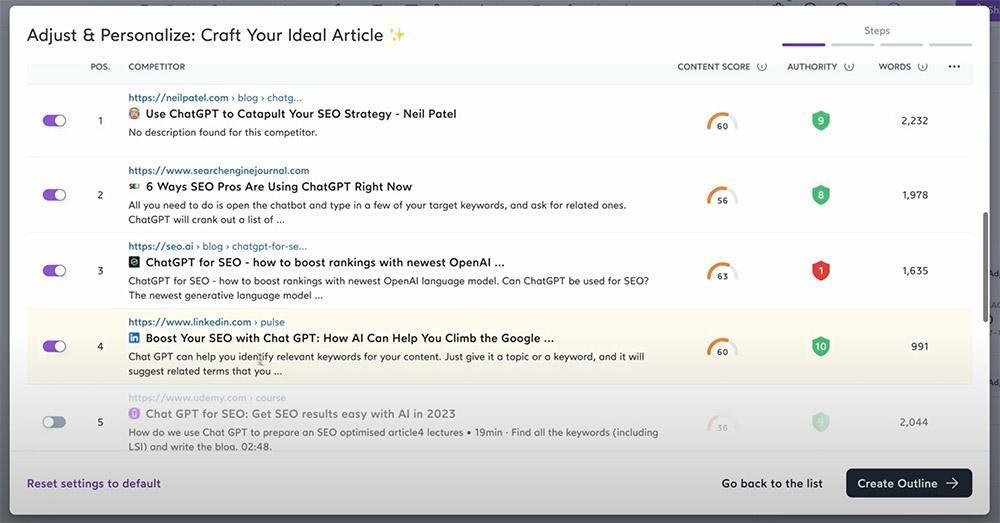
Task: Click the vertical scrollbar thumb
Action: point(987,267)
